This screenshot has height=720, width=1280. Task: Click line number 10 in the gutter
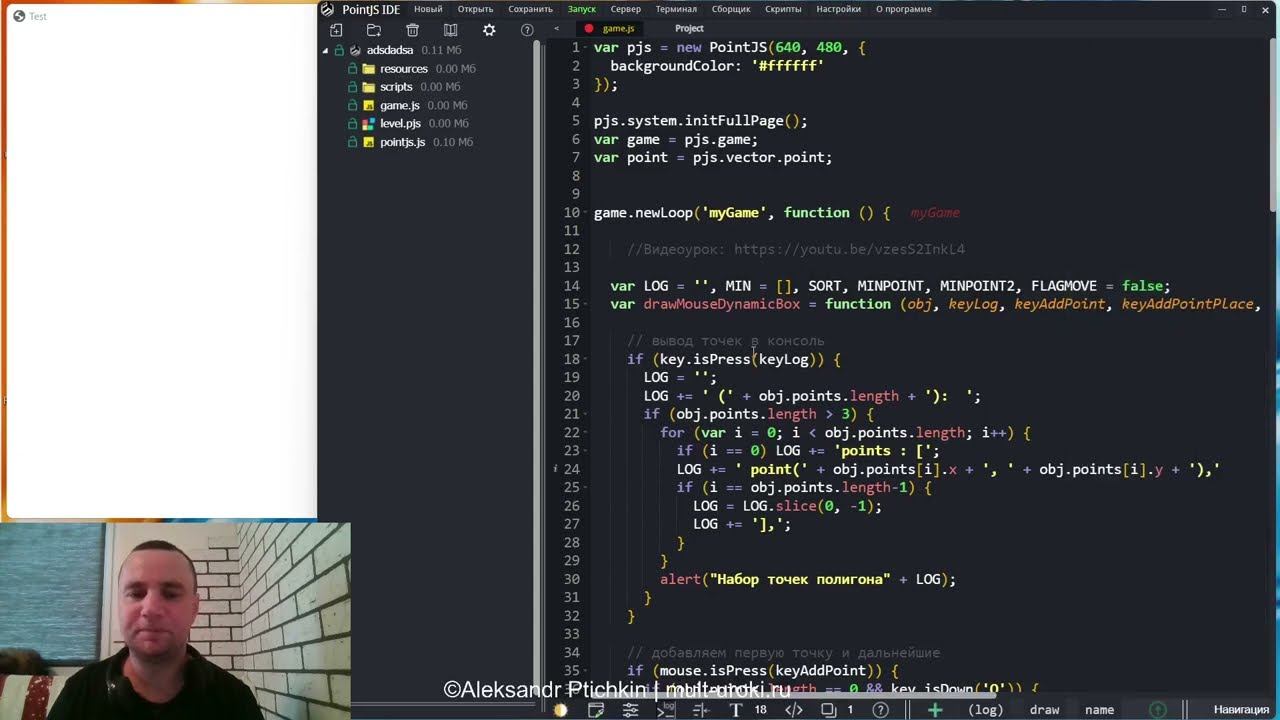[x=571, y=212]
